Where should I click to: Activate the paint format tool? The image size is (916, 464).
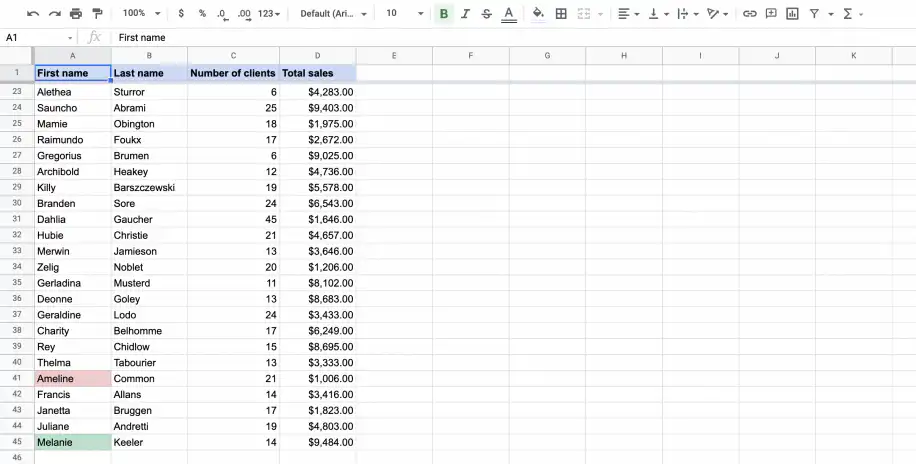[98, 13]
